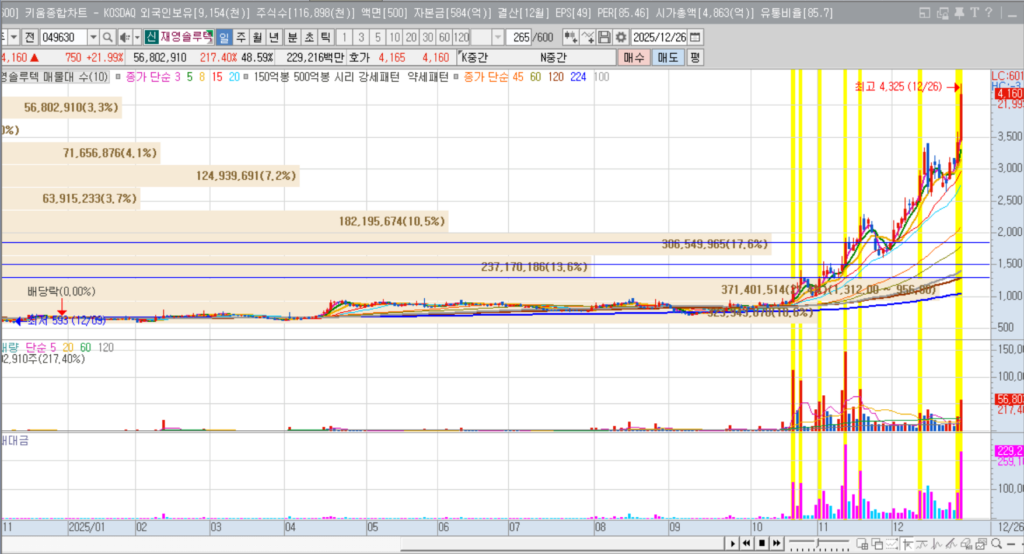1024x554 pixels.
Task: Click the 매수 (buy) button
Action: pyautogui.click(x=634, y=57)
